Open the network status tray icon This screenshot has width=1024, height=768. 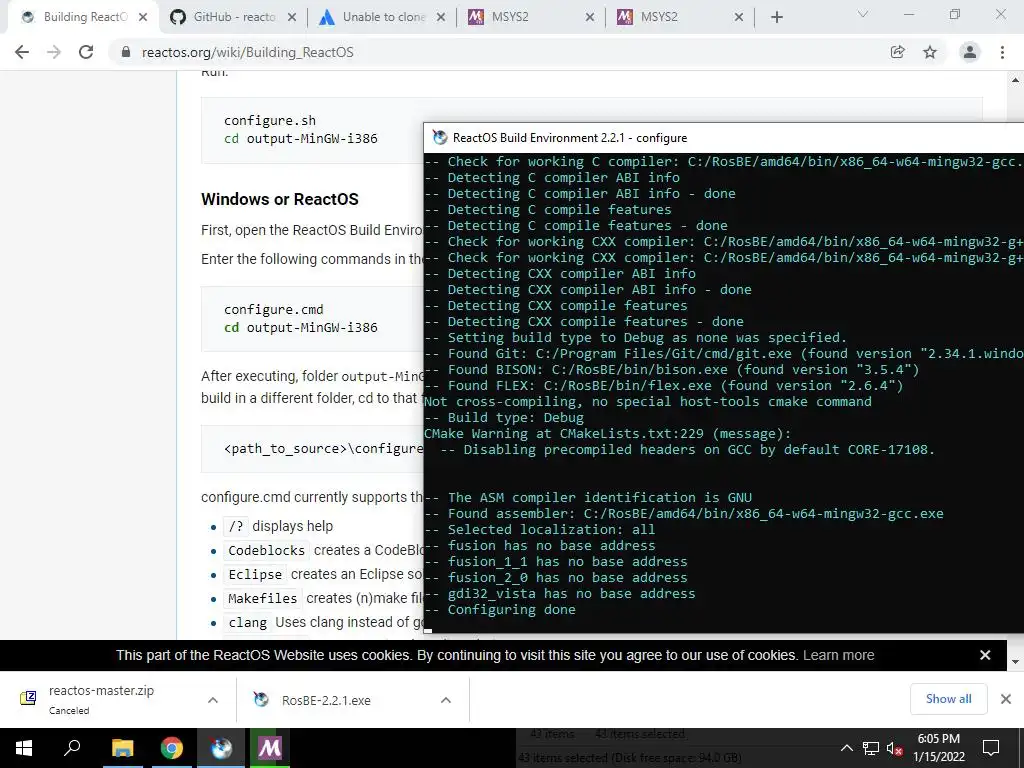(871, 748)
